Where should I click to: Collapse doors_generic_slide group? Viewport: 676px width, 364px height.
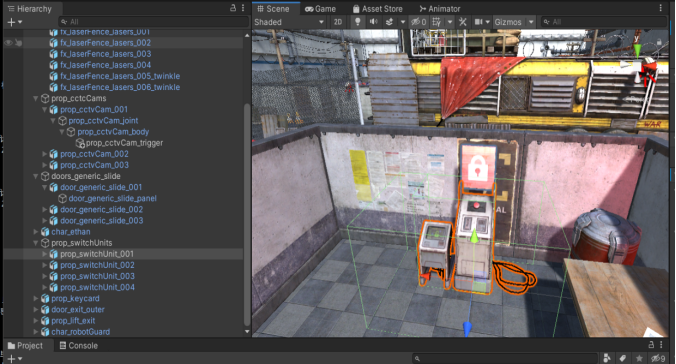click(x=36, y=176)
